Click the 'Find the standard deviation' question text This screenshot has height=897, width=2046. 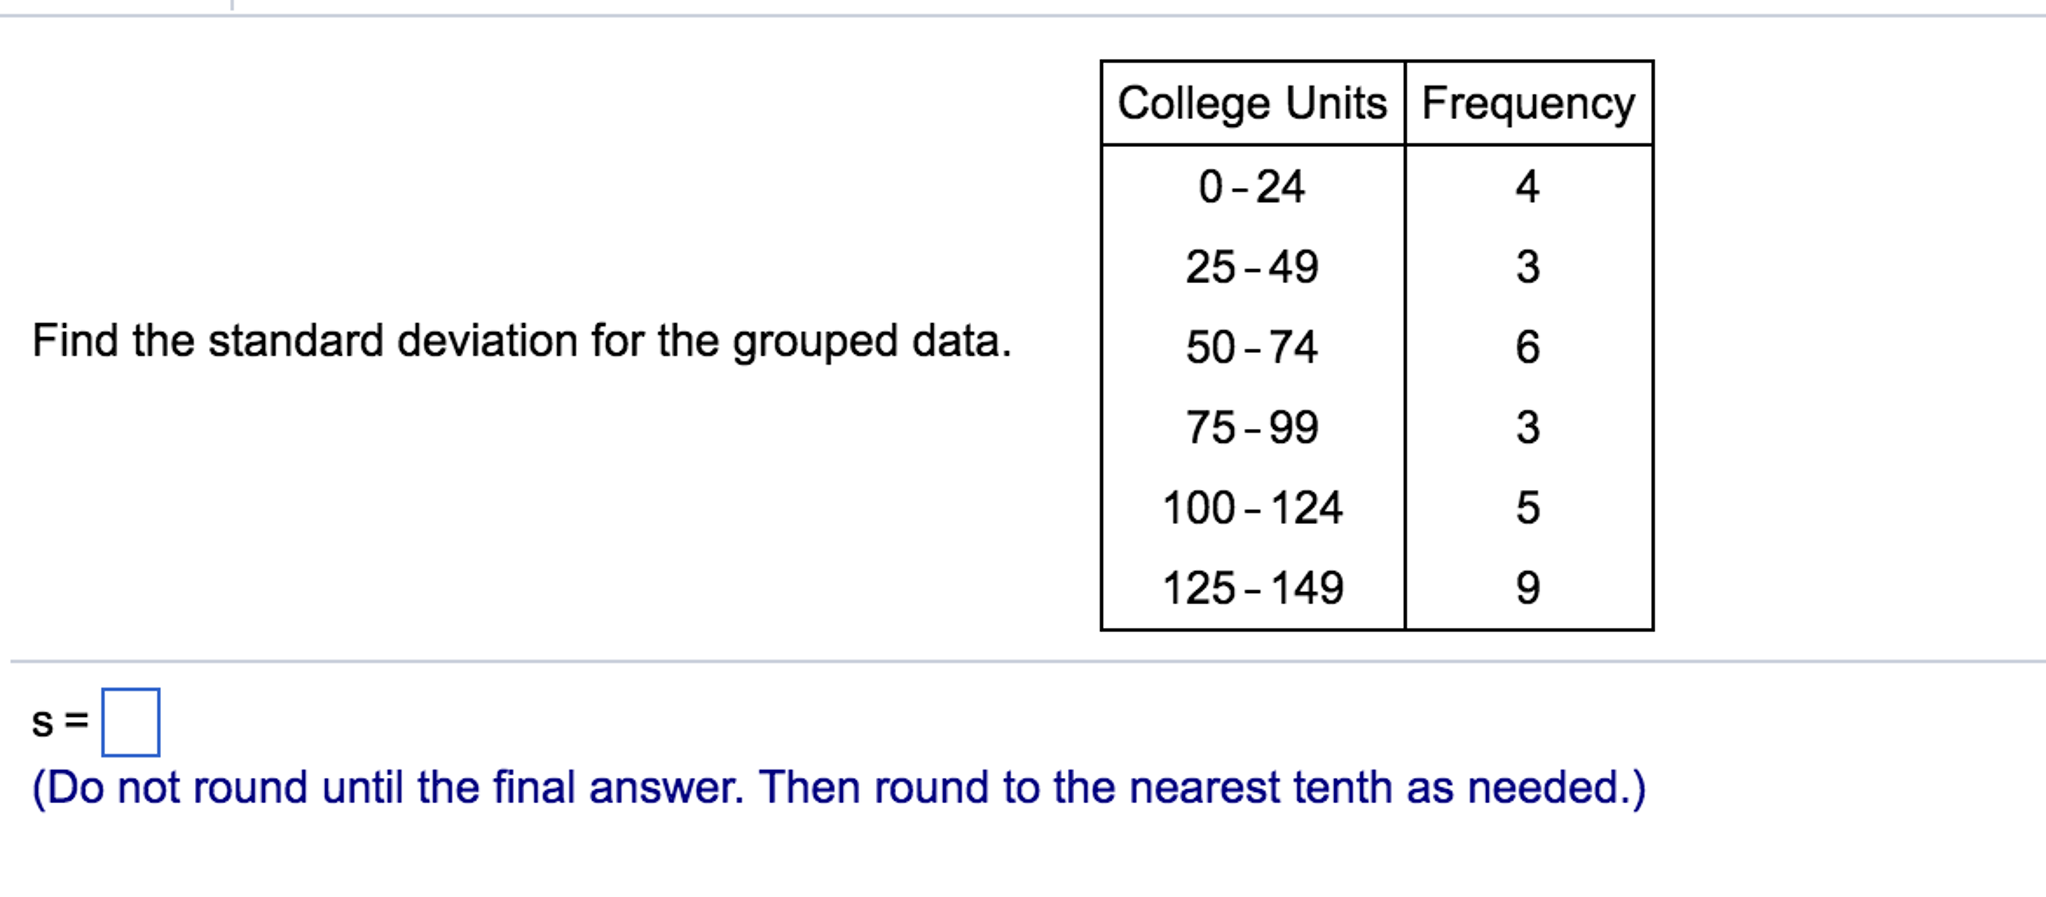click(x=522, y=342)
